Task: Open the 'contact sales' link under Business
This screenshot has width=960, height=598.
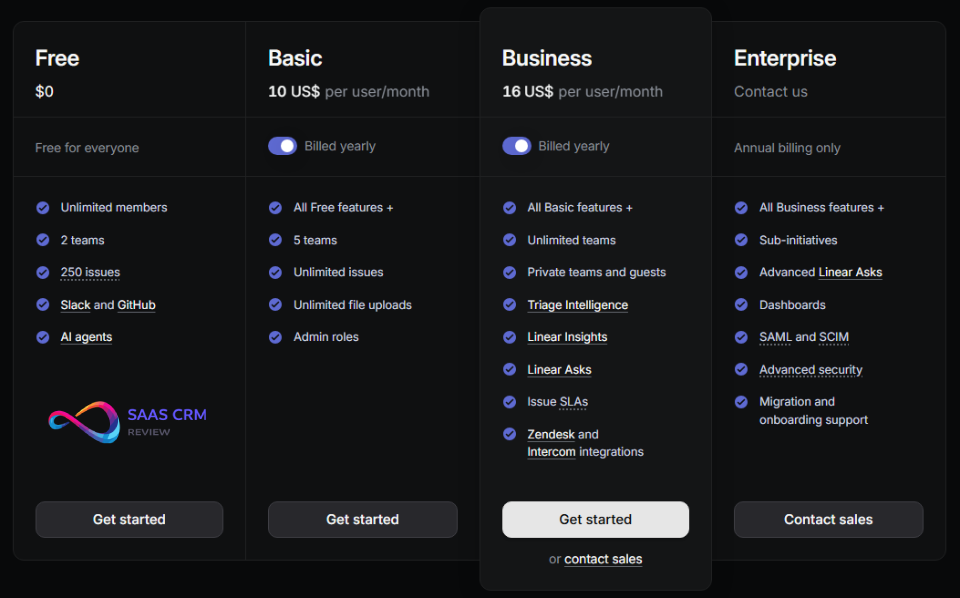Action: click(x=603, y=559)
